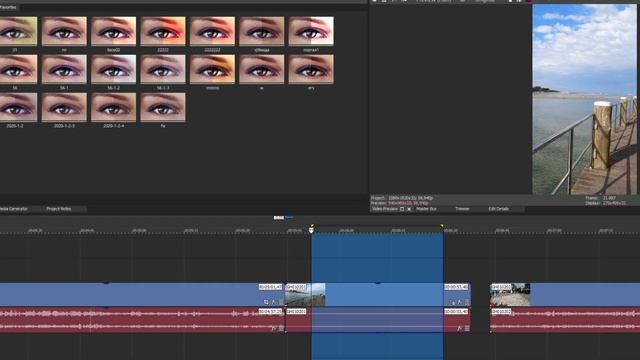Switch to the Project Notes tab

(x=58, y=209)
